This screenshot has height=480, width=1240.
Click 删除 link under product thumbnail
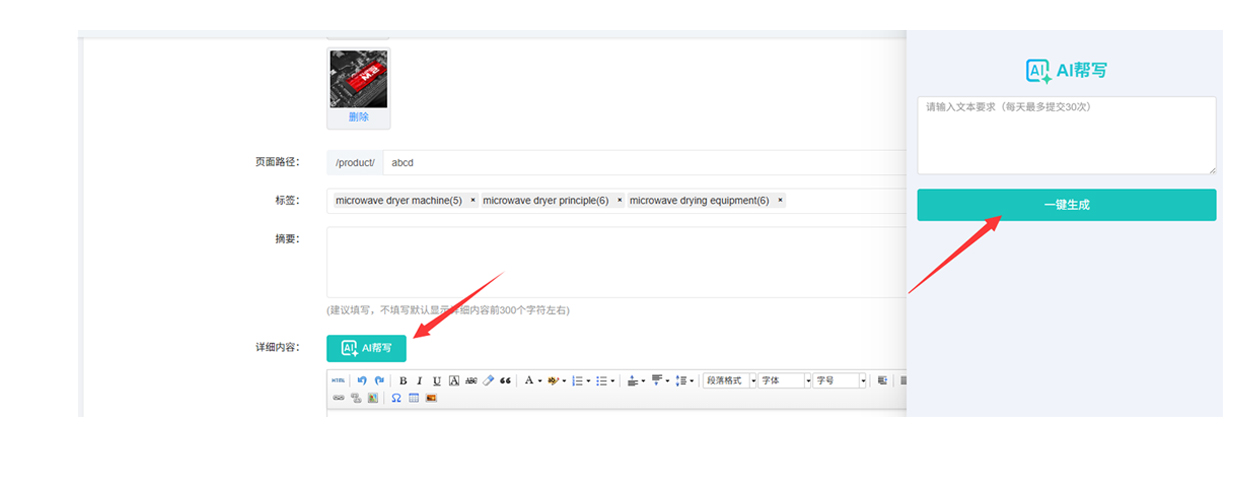point(358,117)
